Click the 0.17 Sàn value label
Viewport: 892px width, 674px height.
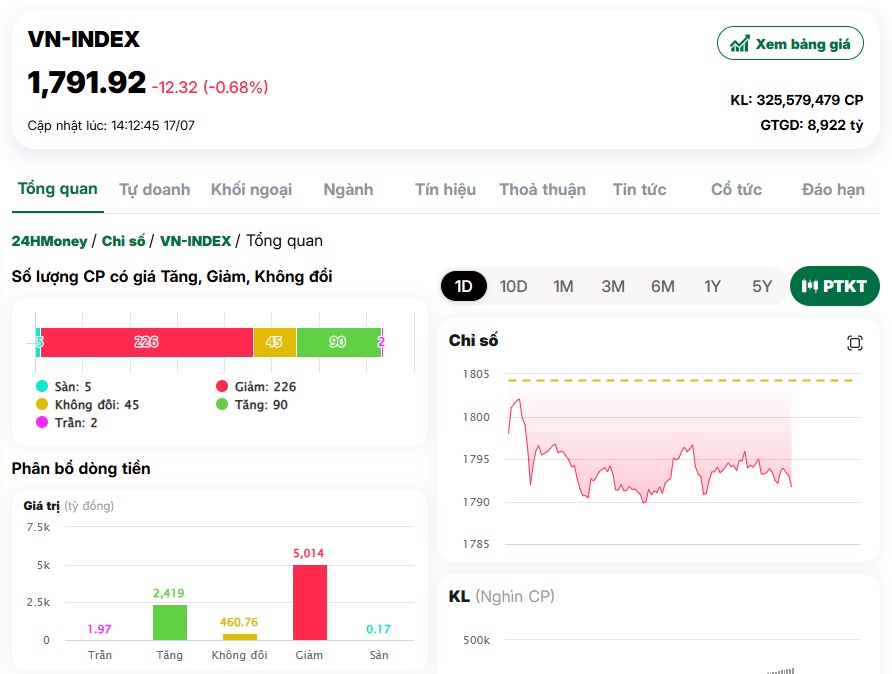[x=378, y=629]
